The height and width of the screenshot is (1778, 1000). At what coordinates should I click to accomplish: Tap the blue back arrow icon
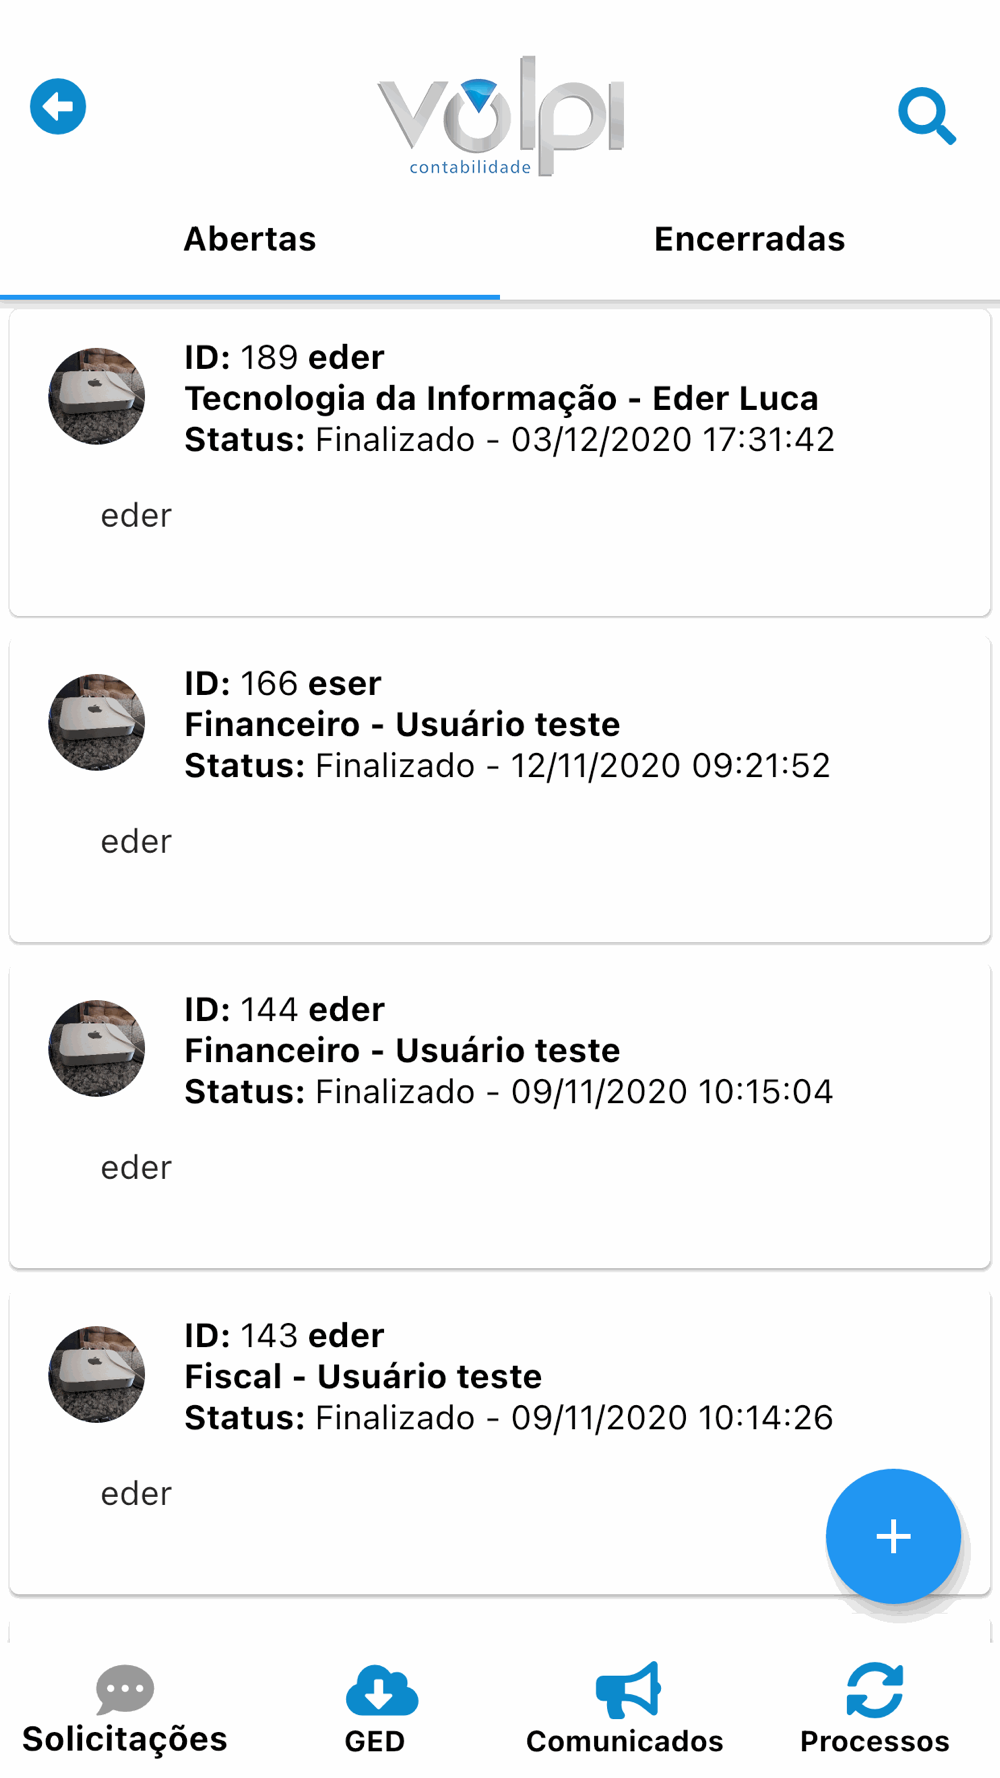pos(58,106)
